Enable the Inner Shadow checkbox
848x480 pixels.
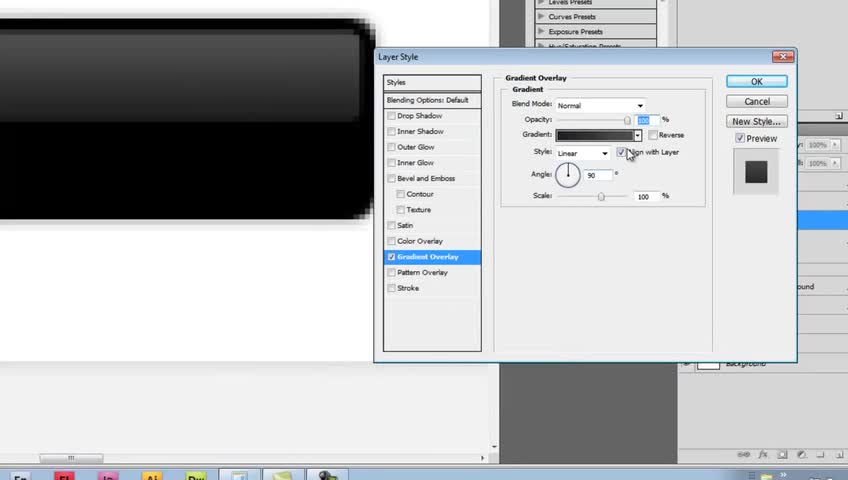pyautogui.click(x=392, y=131)
